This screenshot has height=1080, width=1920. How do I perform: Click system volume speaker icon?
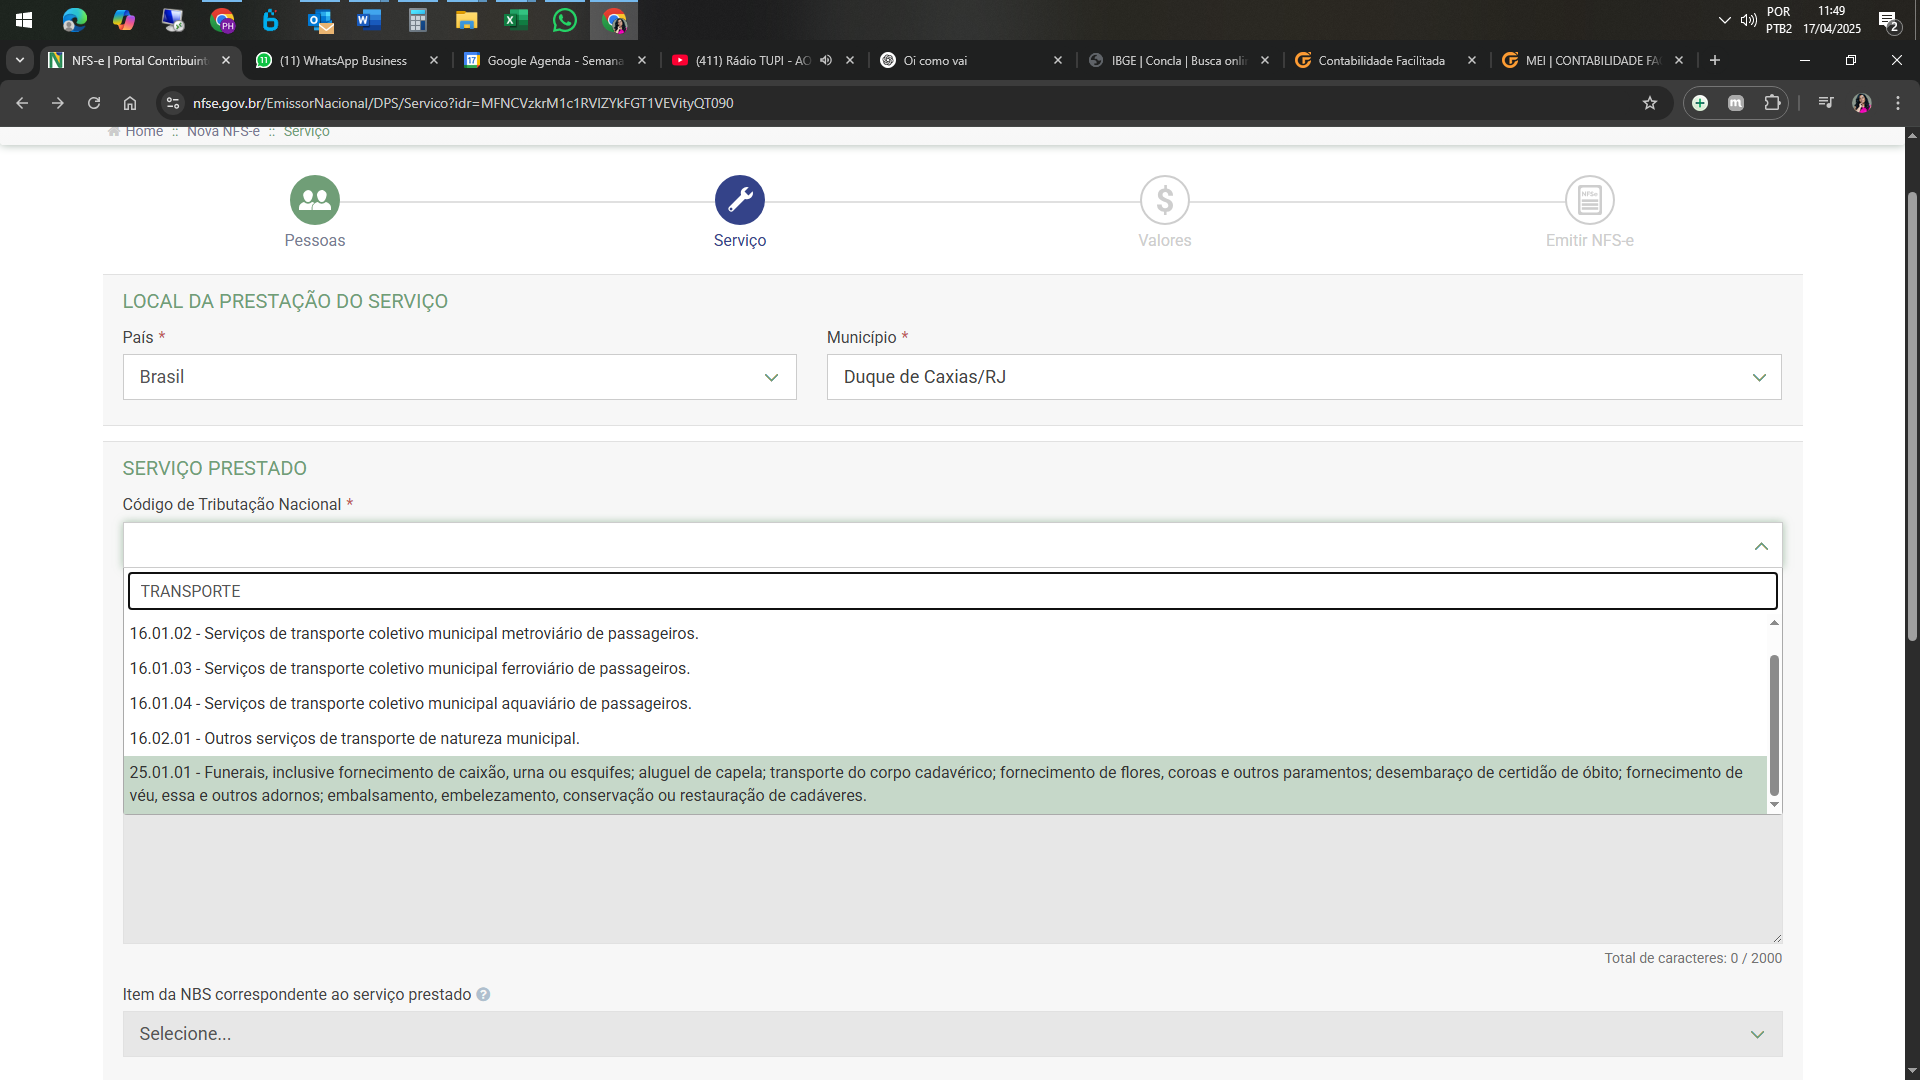(1748, 20)
